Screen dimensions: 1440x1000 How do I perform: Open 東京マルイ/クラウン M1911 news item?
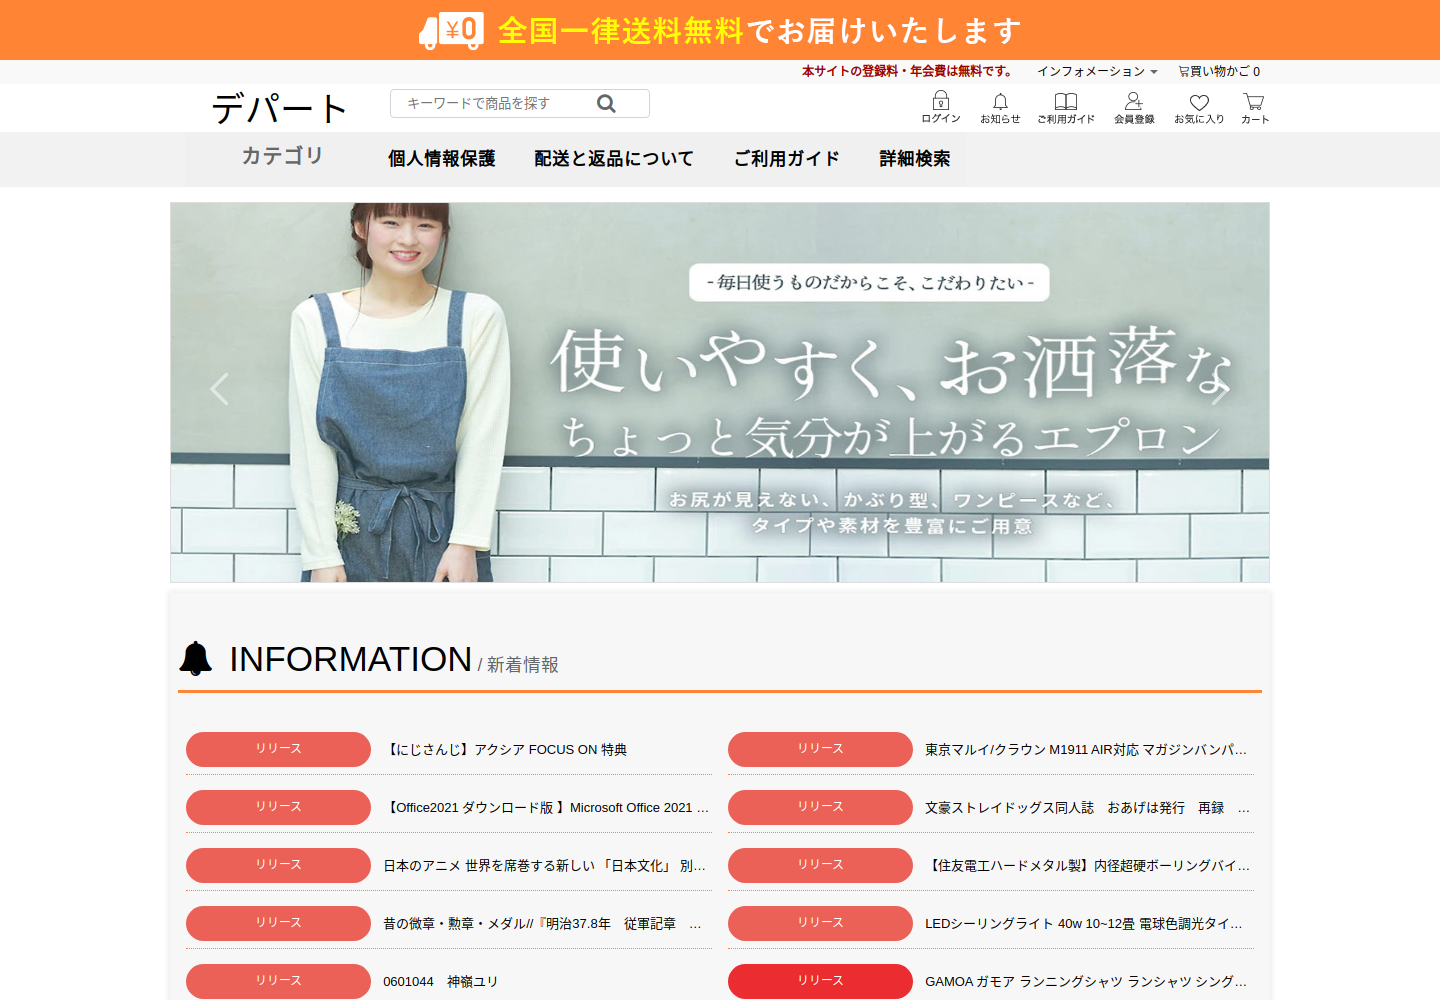tap(1086, 750)
